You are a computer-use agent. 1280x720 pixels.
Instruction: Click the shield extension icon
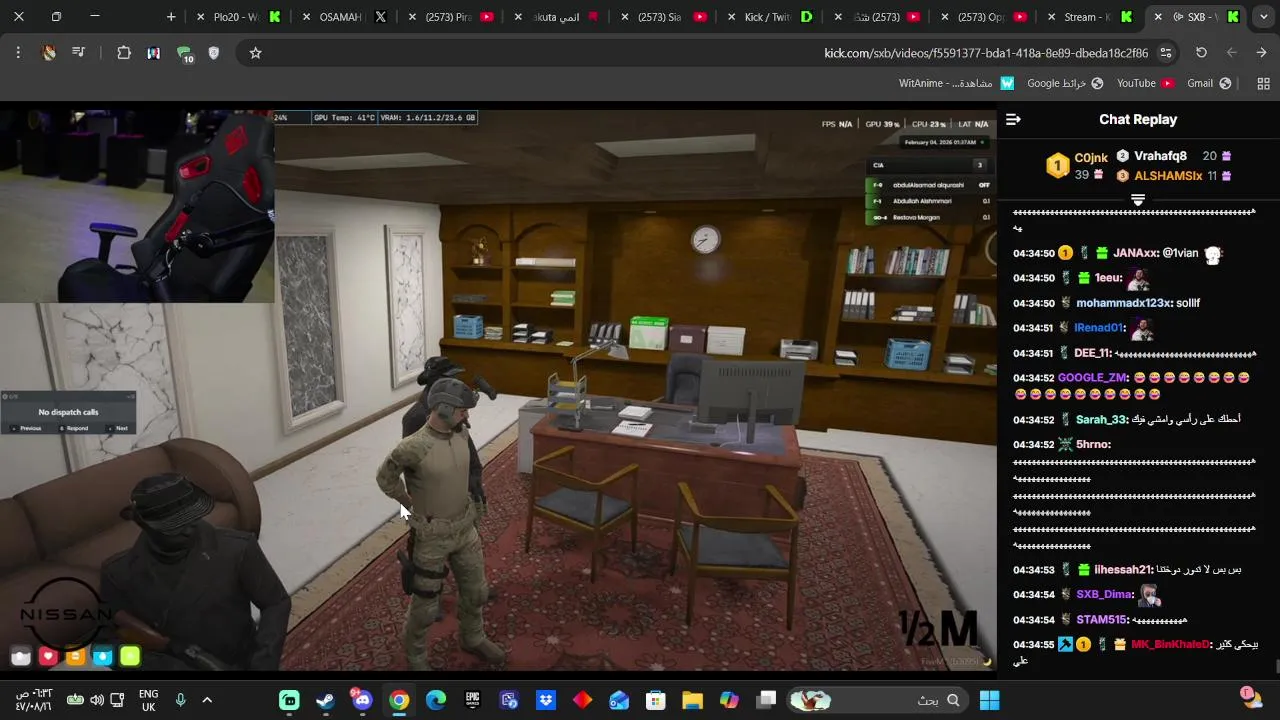click(x=213, y=53)
